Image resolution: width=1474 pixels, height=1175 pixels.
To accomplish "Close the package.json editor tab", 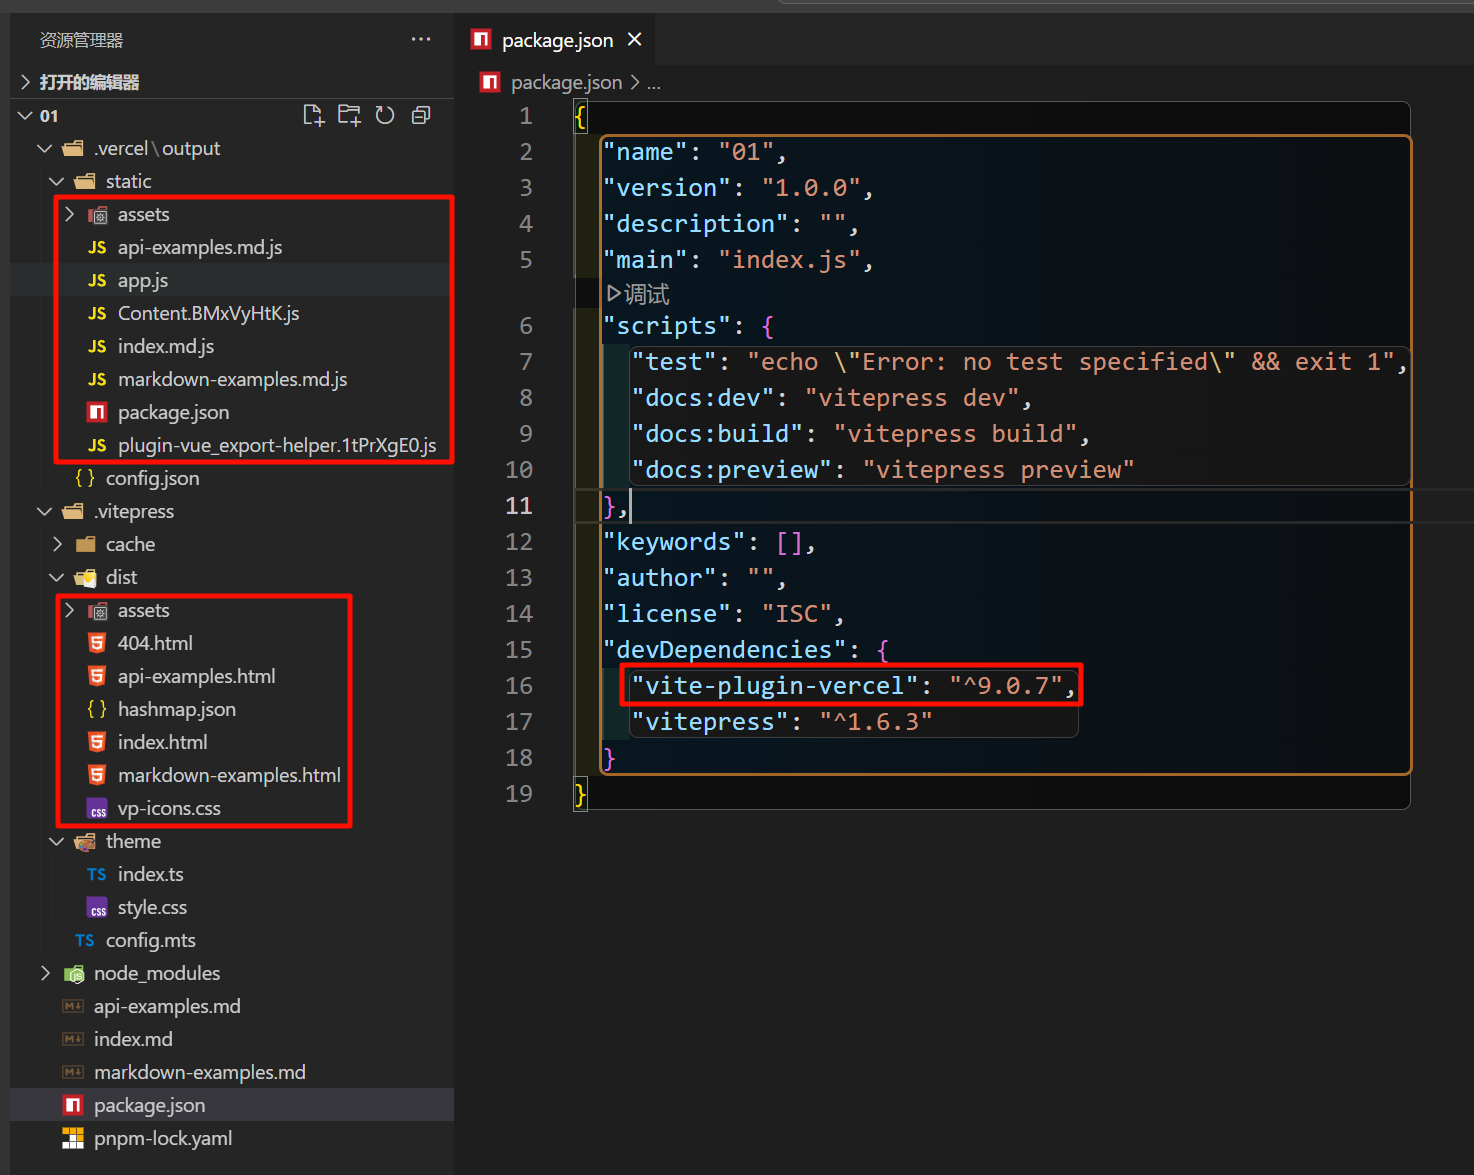I will pos(634,40).
